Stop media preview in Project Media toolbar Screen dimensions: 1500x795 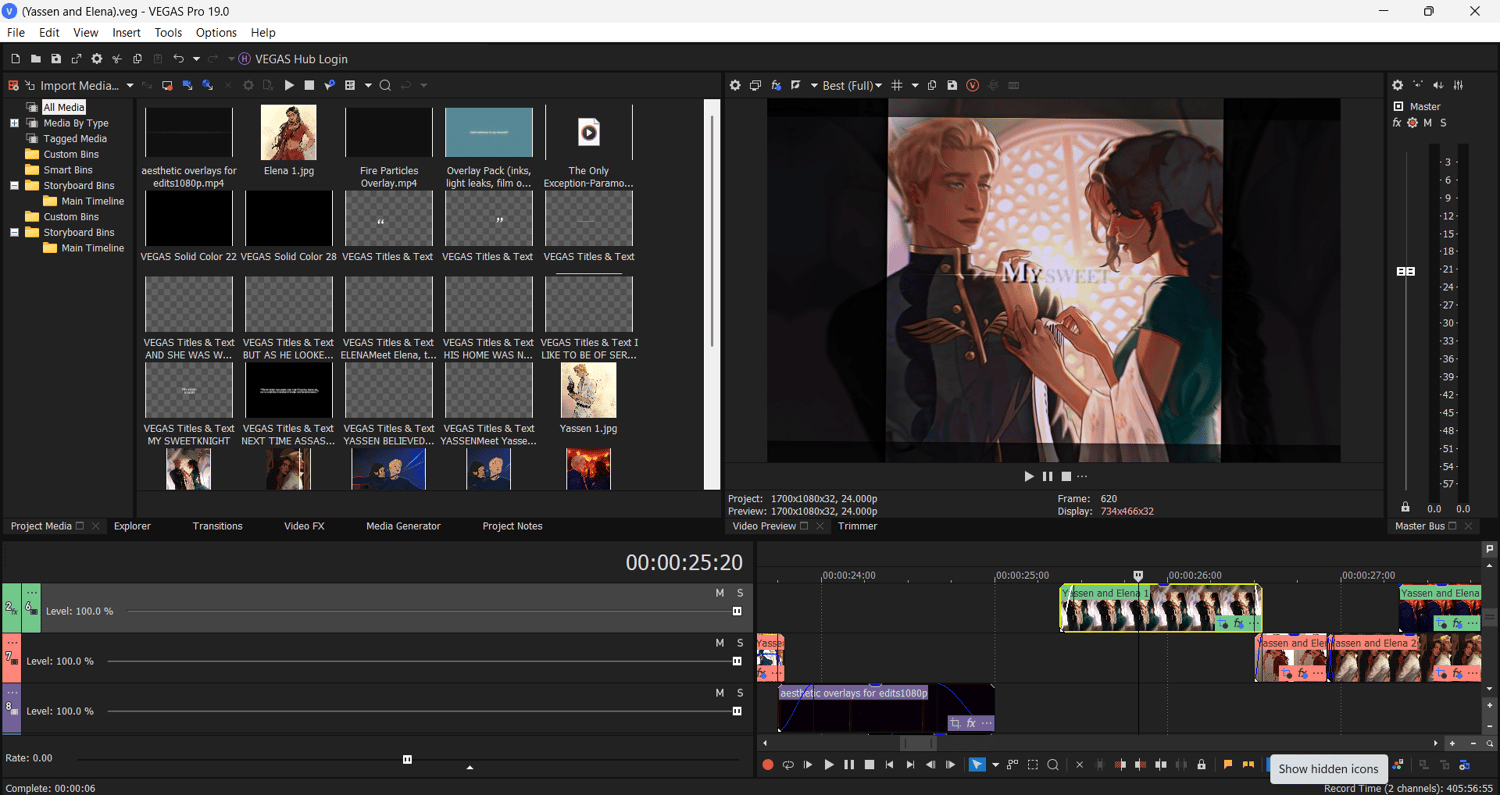coord(309,86)
